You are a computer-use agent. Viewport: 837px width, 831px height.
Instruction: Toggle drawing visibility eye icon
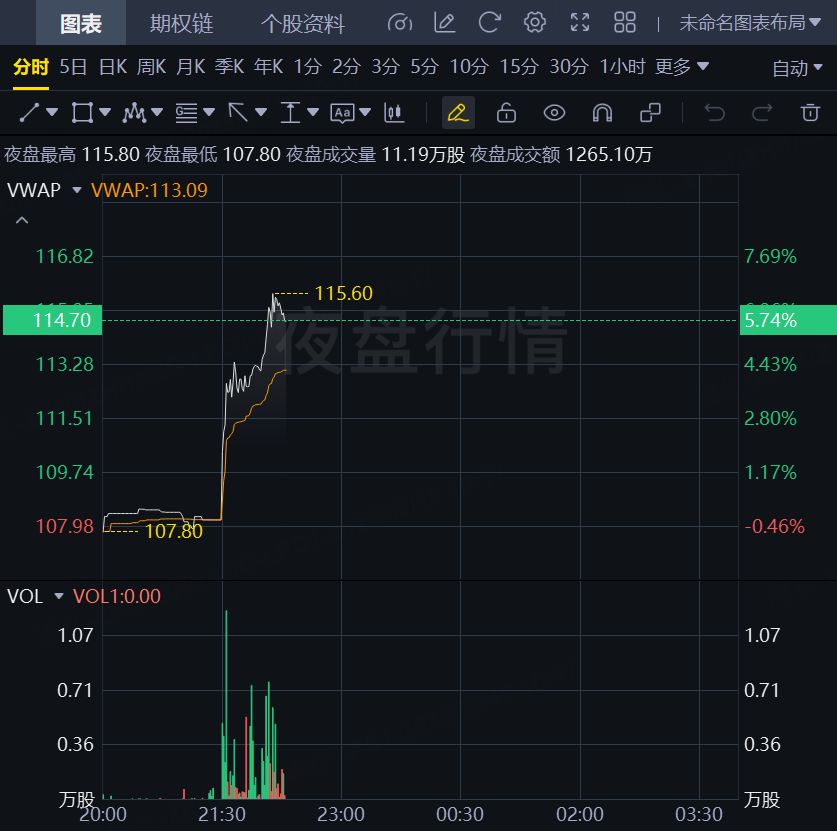tap(554, 112)
